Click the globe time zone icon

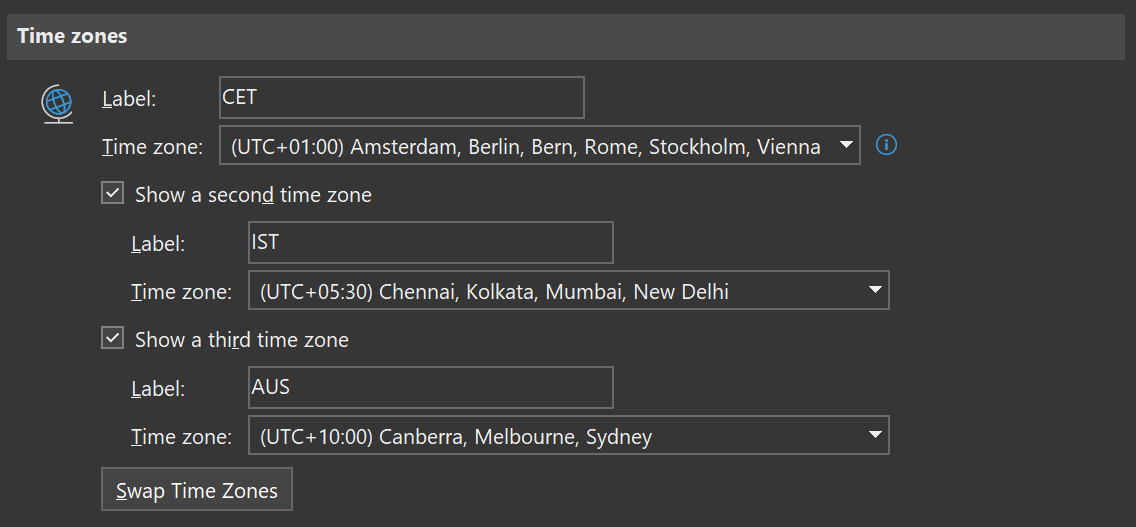point(57,103)
